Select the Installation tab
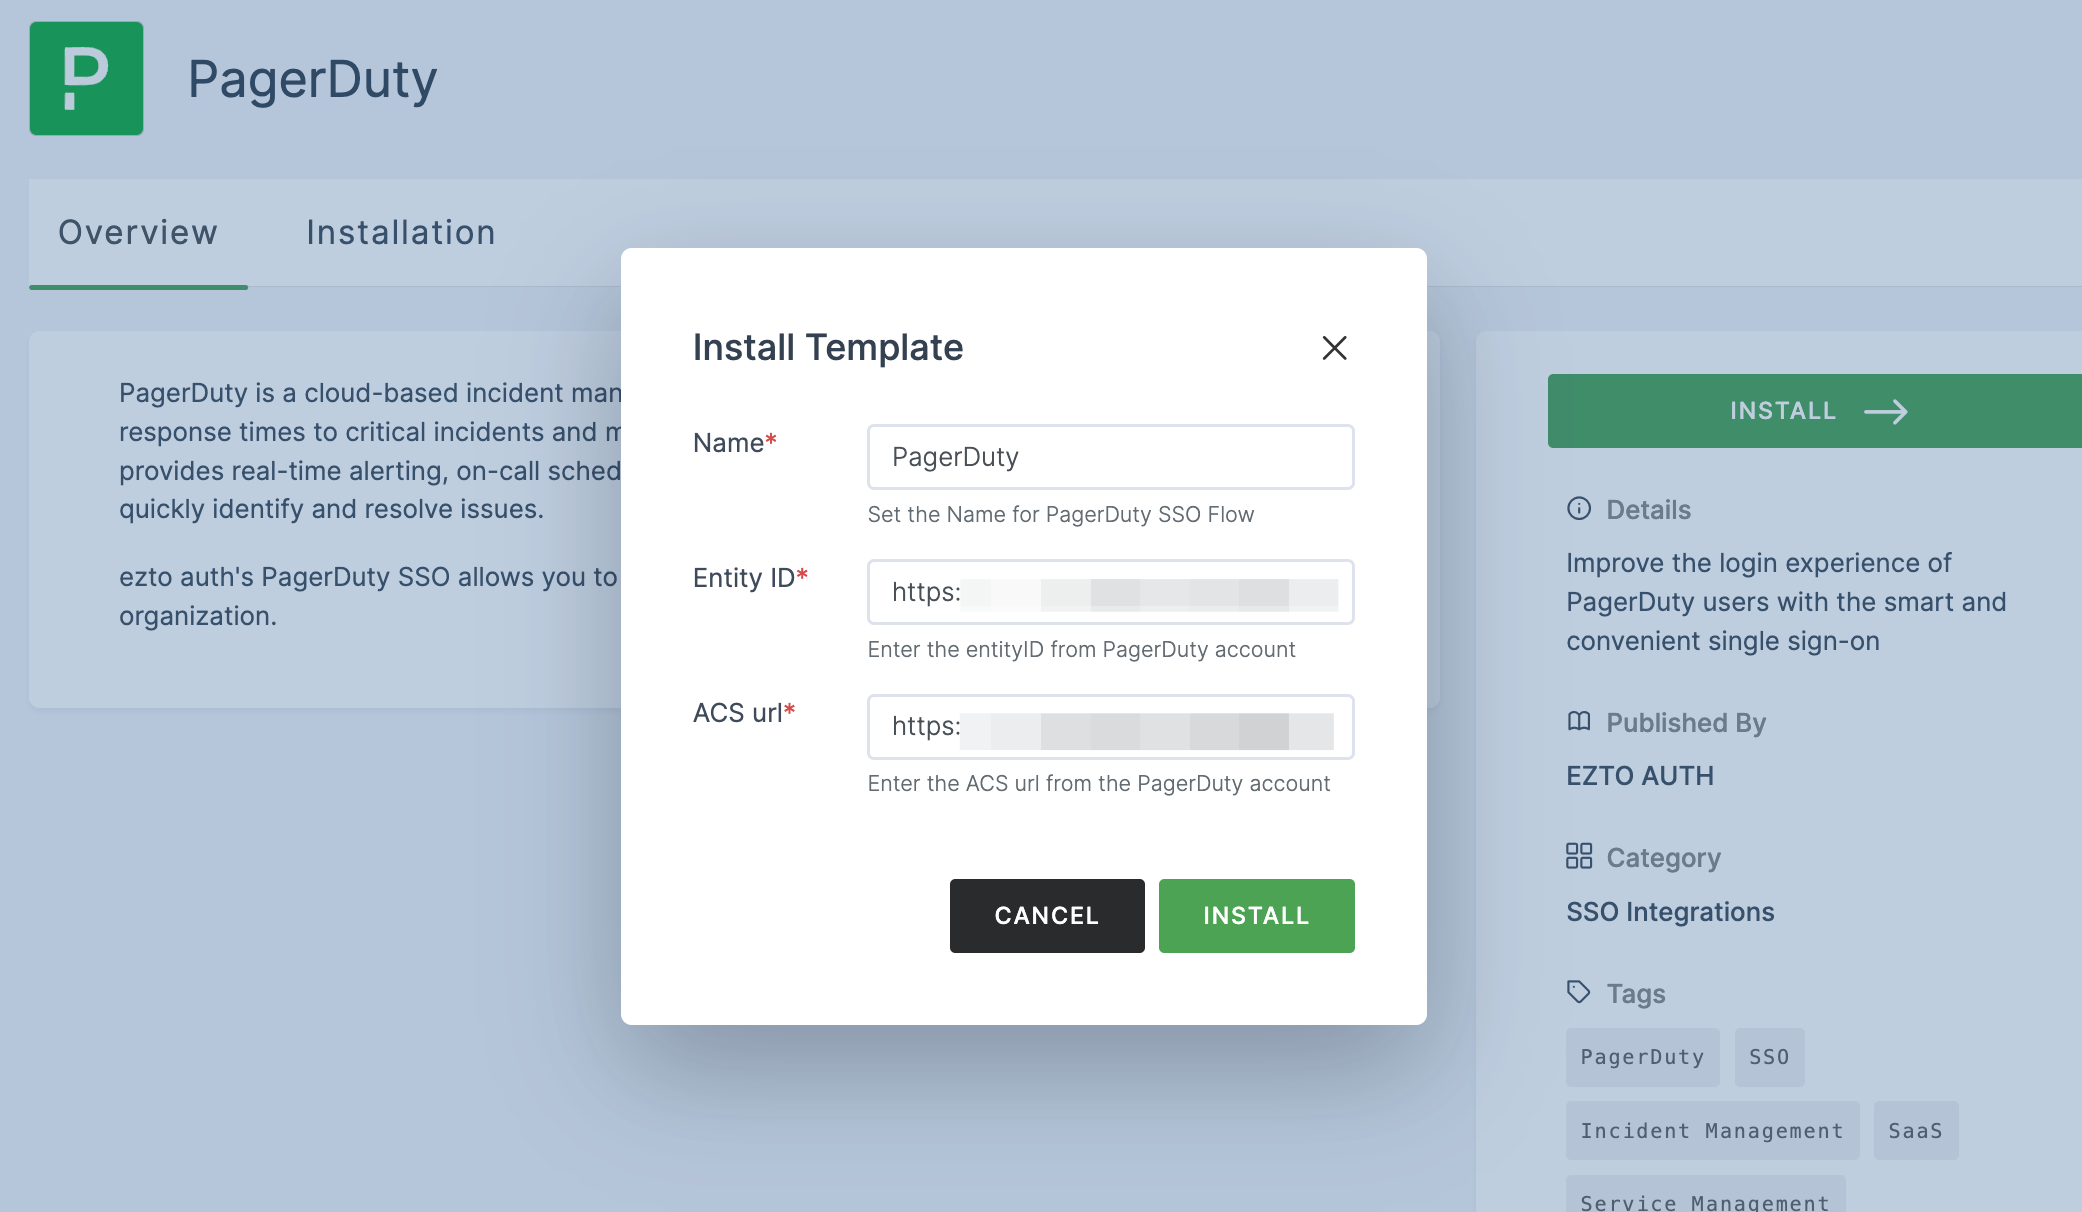The width and height of the screenshot is (2082, 1212). (401, 231)
